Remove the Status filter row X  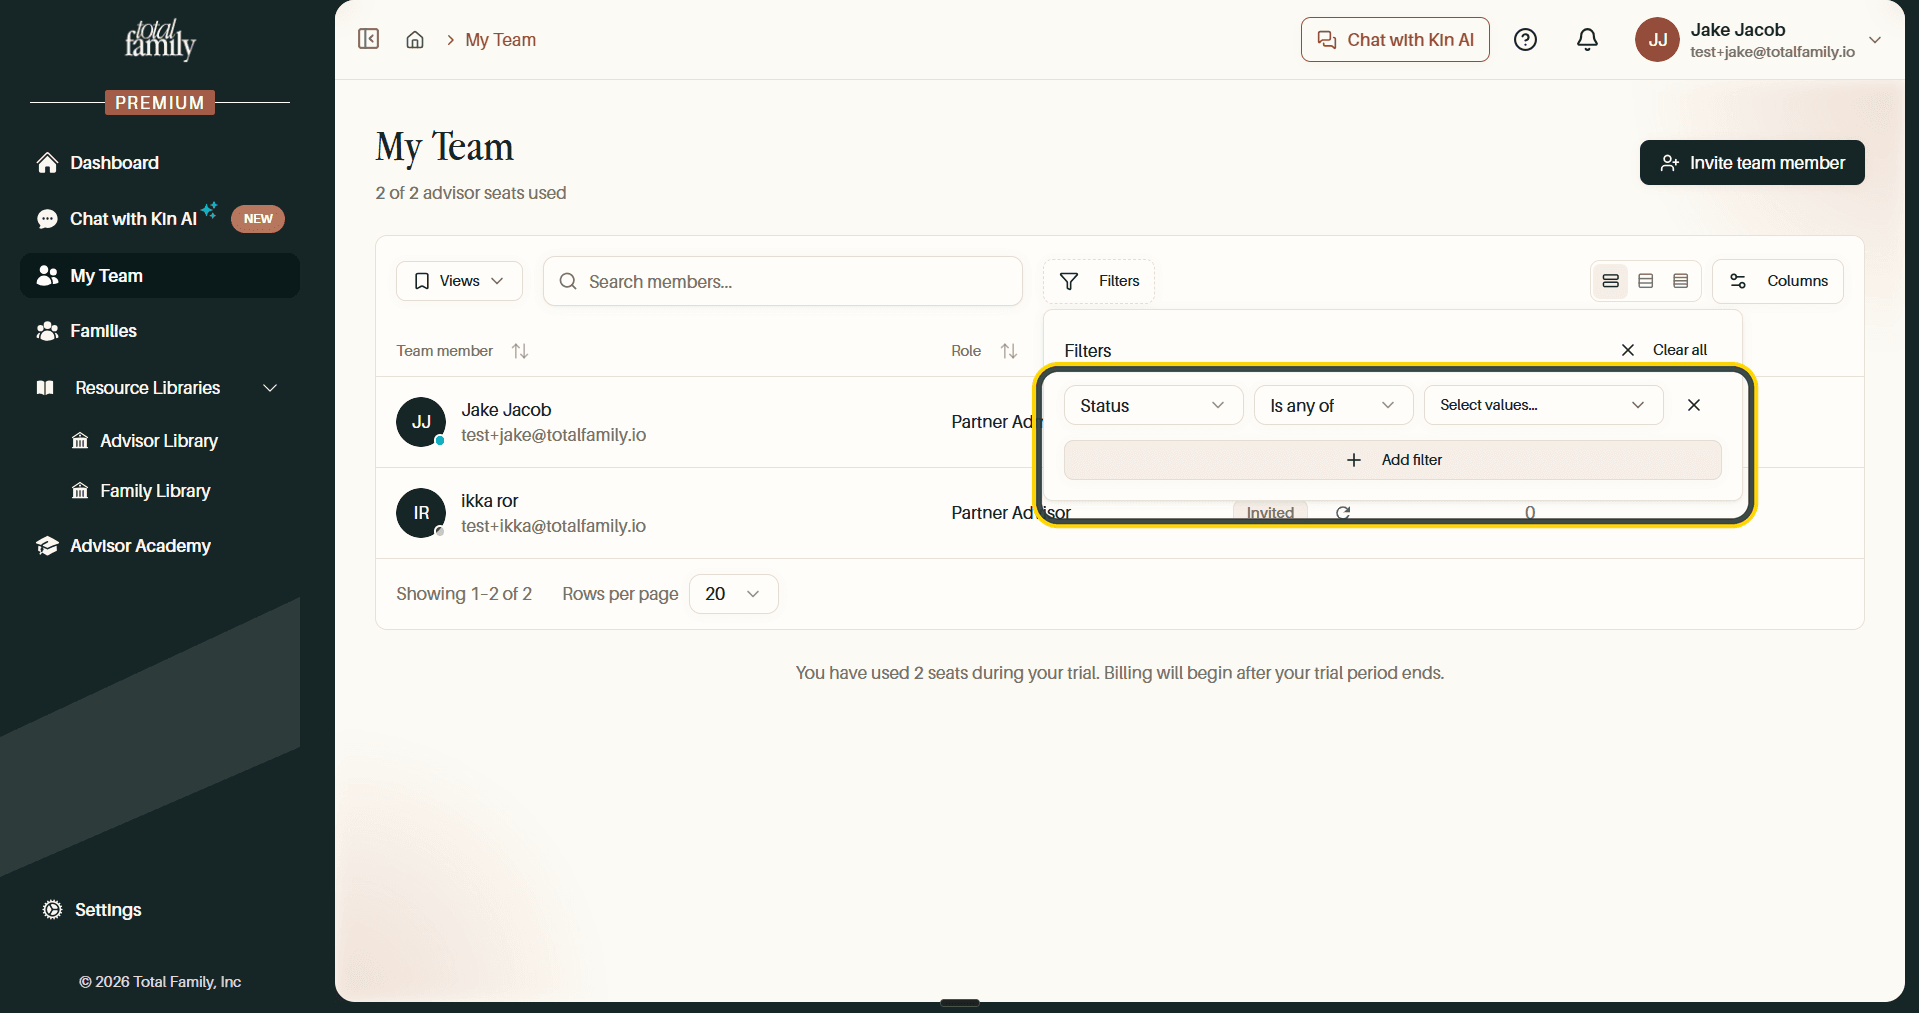[x=1694, y=405]
